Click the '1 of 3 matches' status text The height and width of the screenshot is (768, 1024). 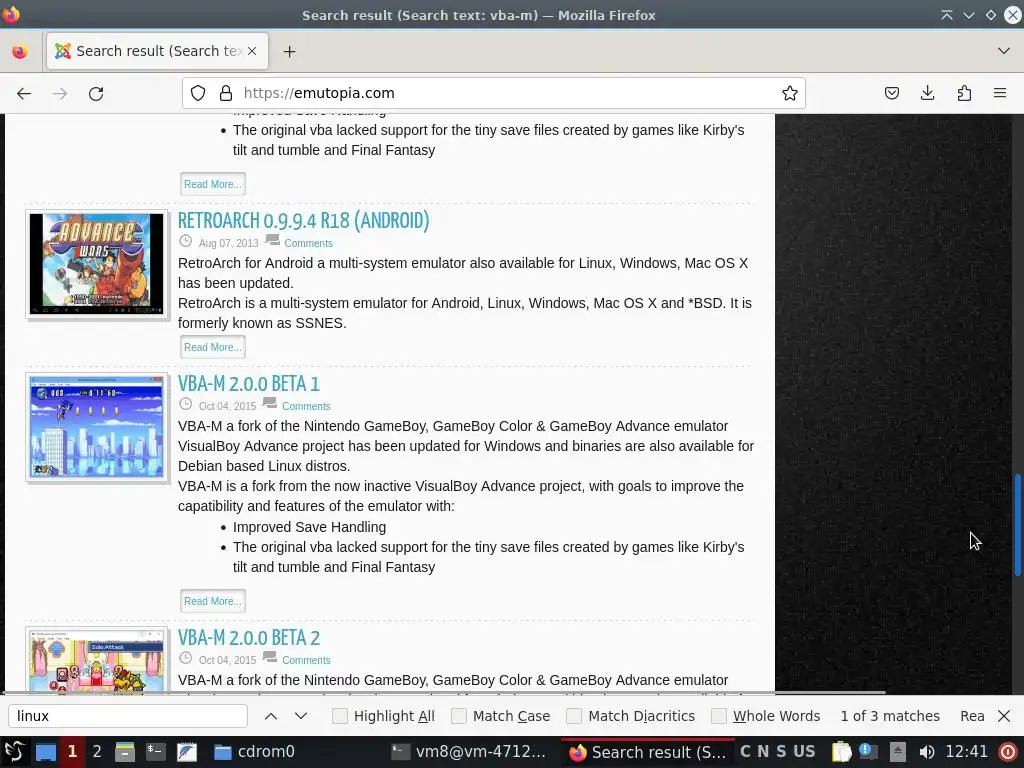pyautogui.click(x=890, y=716)
